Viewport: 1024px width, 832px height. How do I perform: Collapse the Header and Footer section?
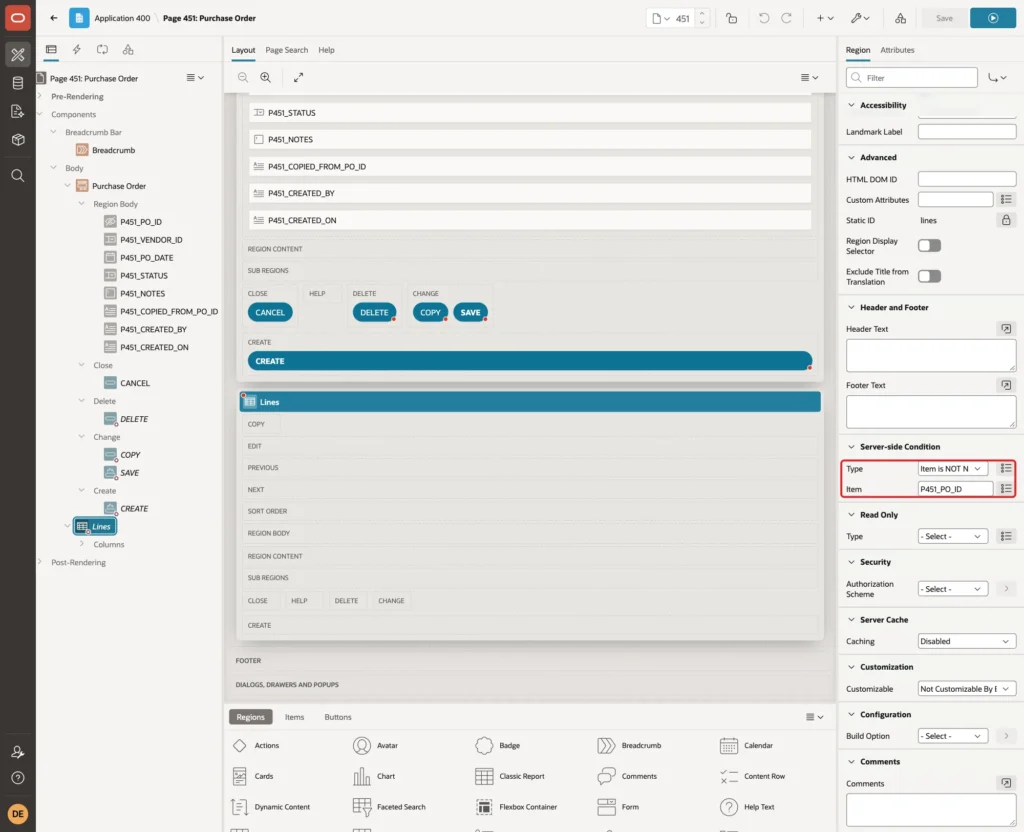click(851, 308)
